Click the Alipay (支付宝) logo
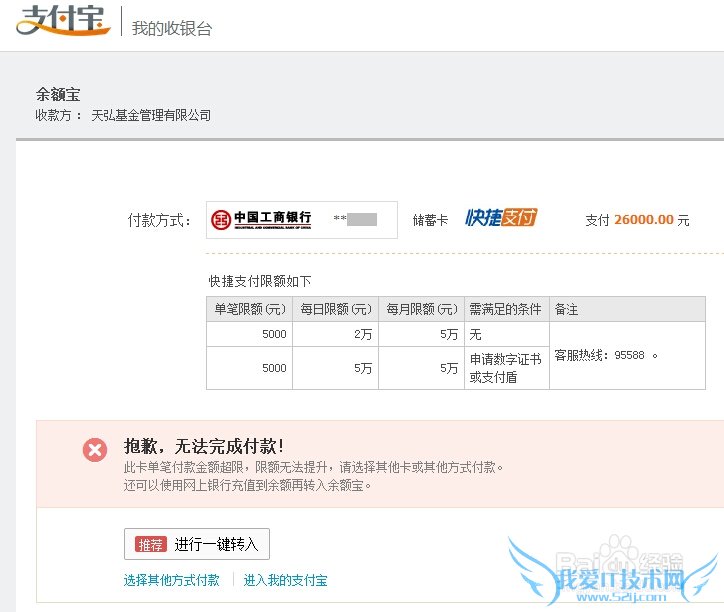724x612 pixels. coord(63,20)
